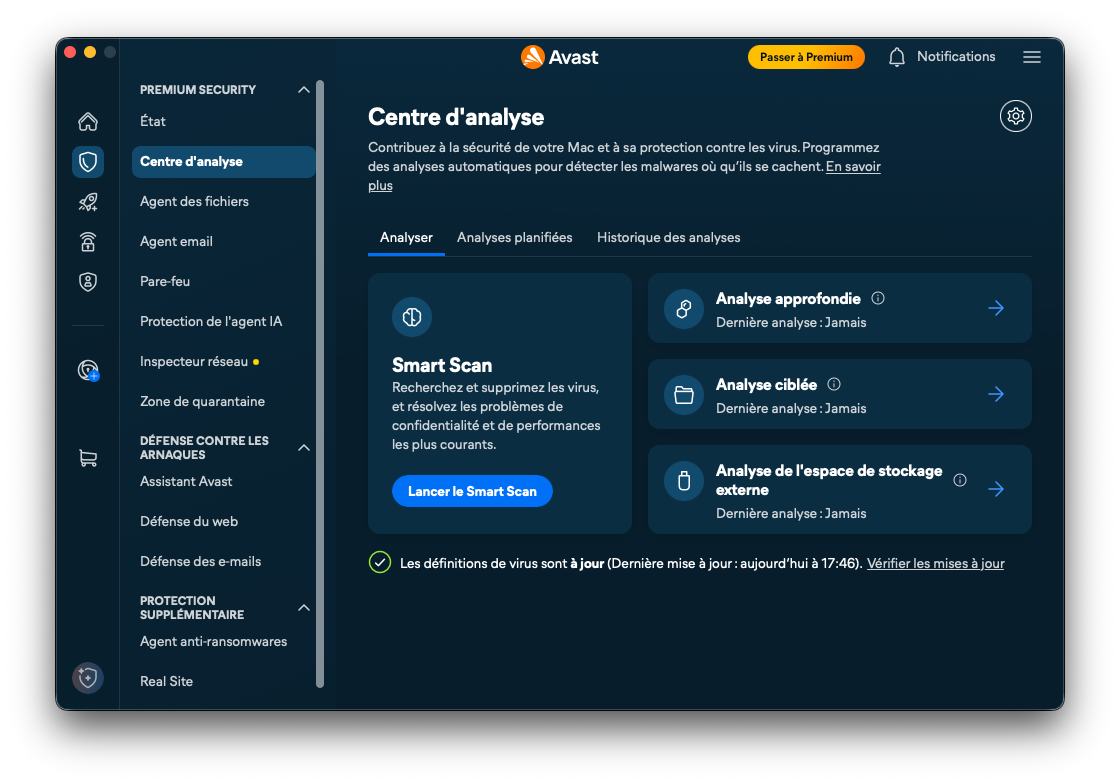1120x784 pixels.
Task: Click the Avast logo
Action: click(x=560, y=57)
